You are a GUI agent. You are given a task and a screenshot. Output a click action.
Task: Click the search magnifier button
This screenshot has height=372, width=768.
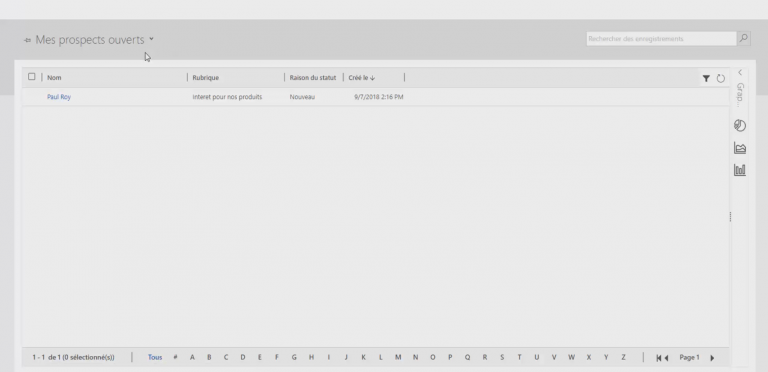[x=744, y=38]
